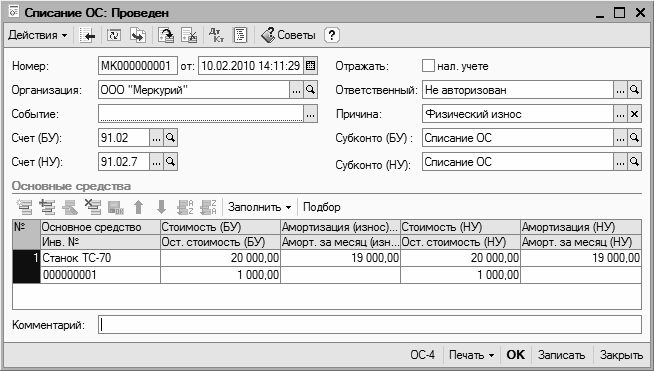654x371 pixels.
Task: Click the Причина field Физический износ
Action: coord(518,114)
